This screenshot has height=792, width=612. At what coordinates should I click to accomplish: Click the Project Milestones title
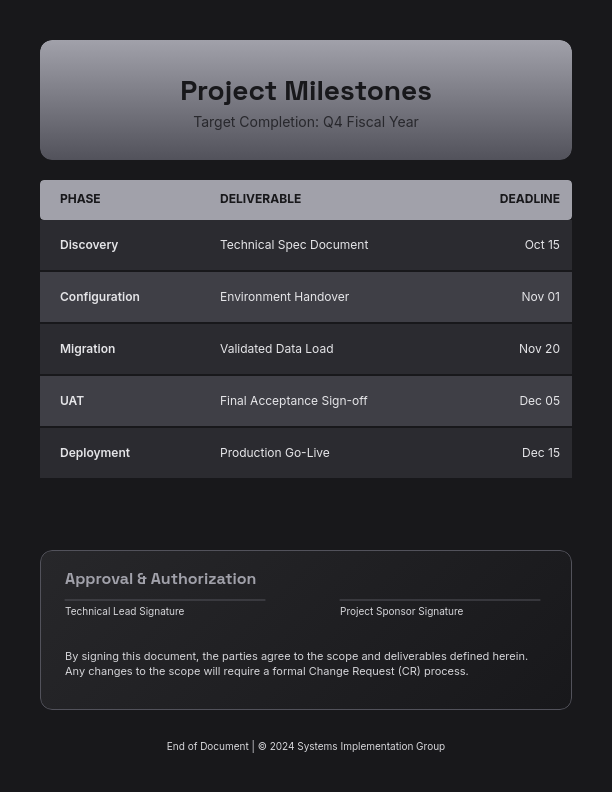tap(306, 91)
